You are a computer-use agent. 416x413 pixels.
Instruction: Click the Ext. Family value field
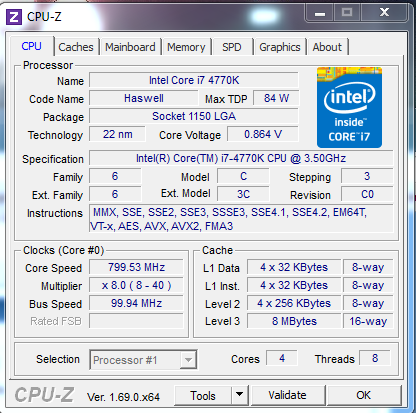pos(115,194)
